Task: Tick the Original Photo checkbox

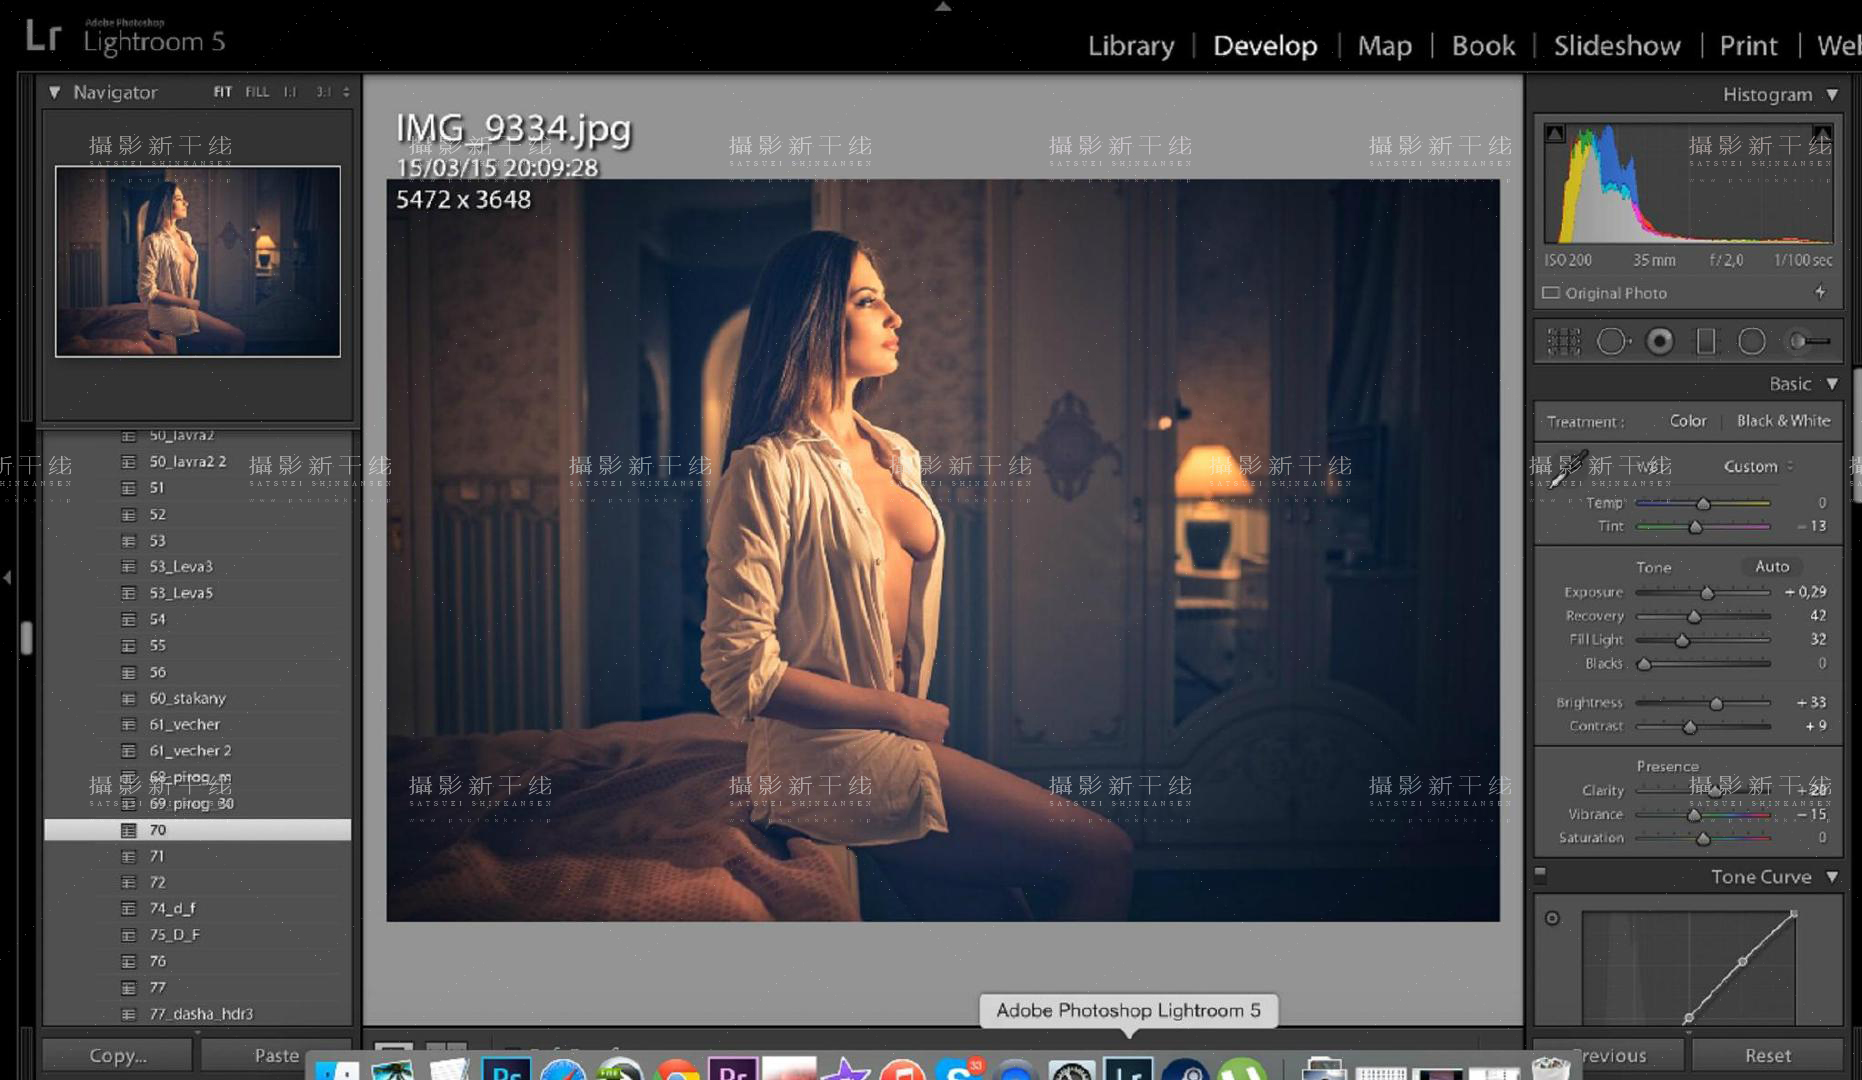Action: tap(1551, 293)
